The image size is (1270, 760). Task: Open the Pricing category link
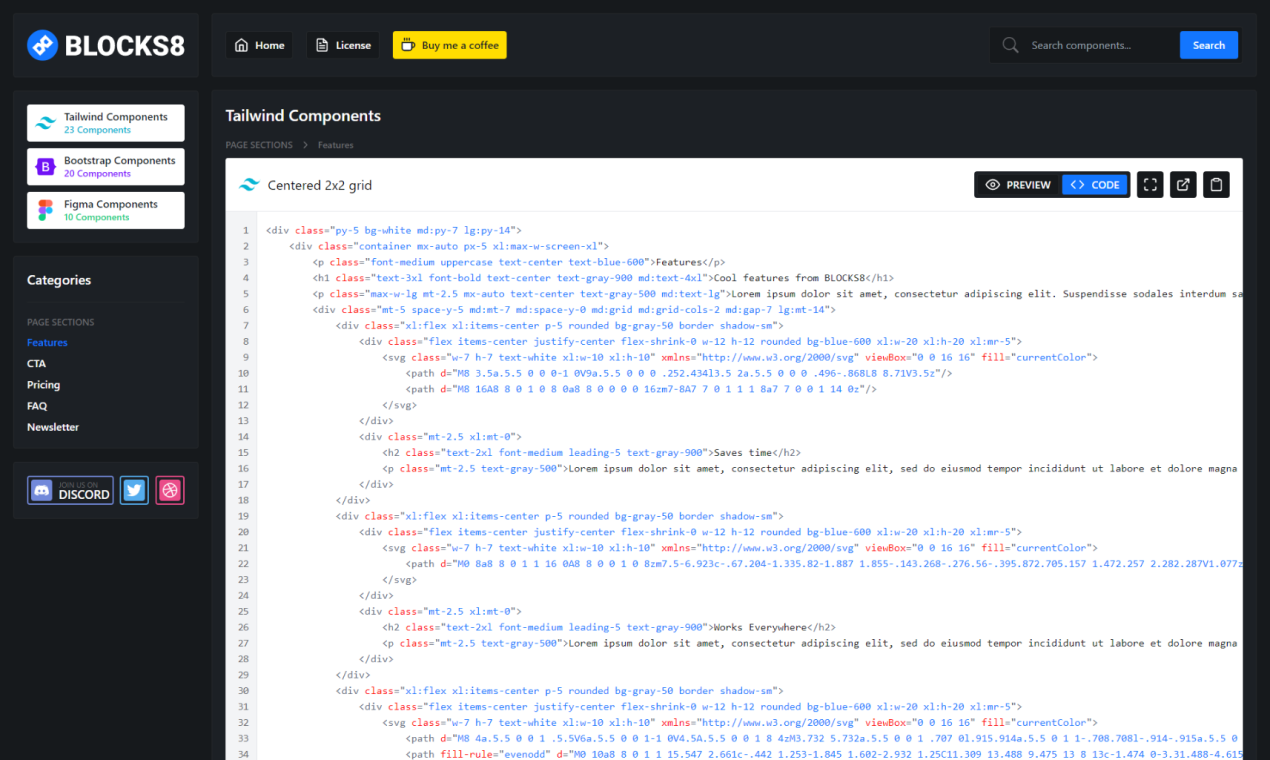[x=43, y=384]
